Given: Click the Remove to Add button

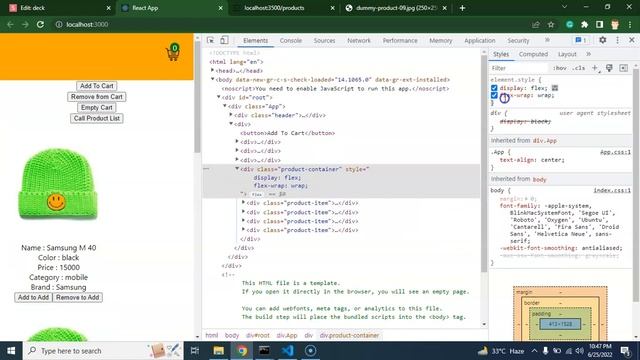Looking at the screenshot, I should pos(78,298).
